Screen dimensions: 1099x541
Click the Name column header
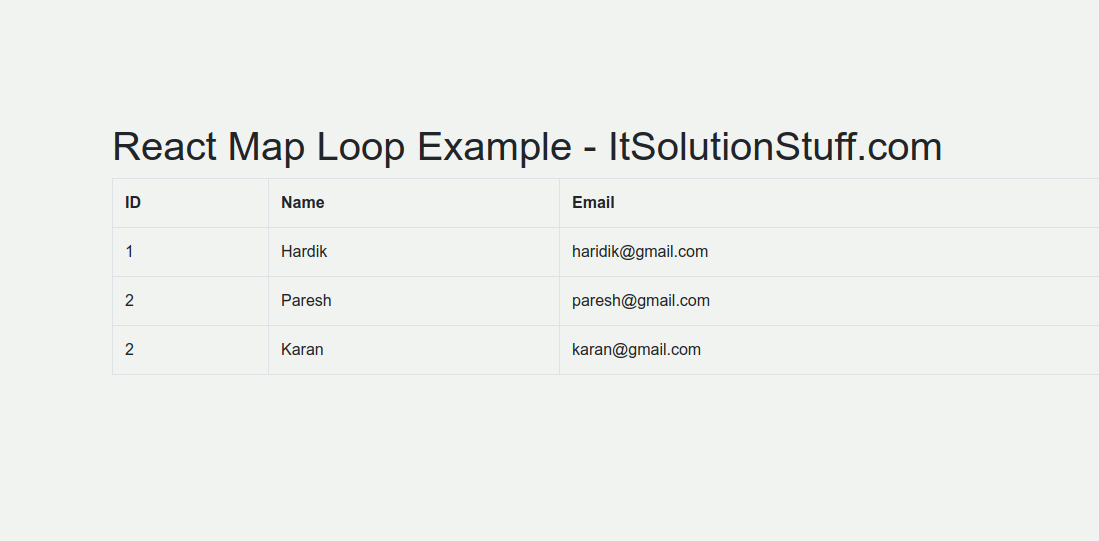[x=303, y=203]
